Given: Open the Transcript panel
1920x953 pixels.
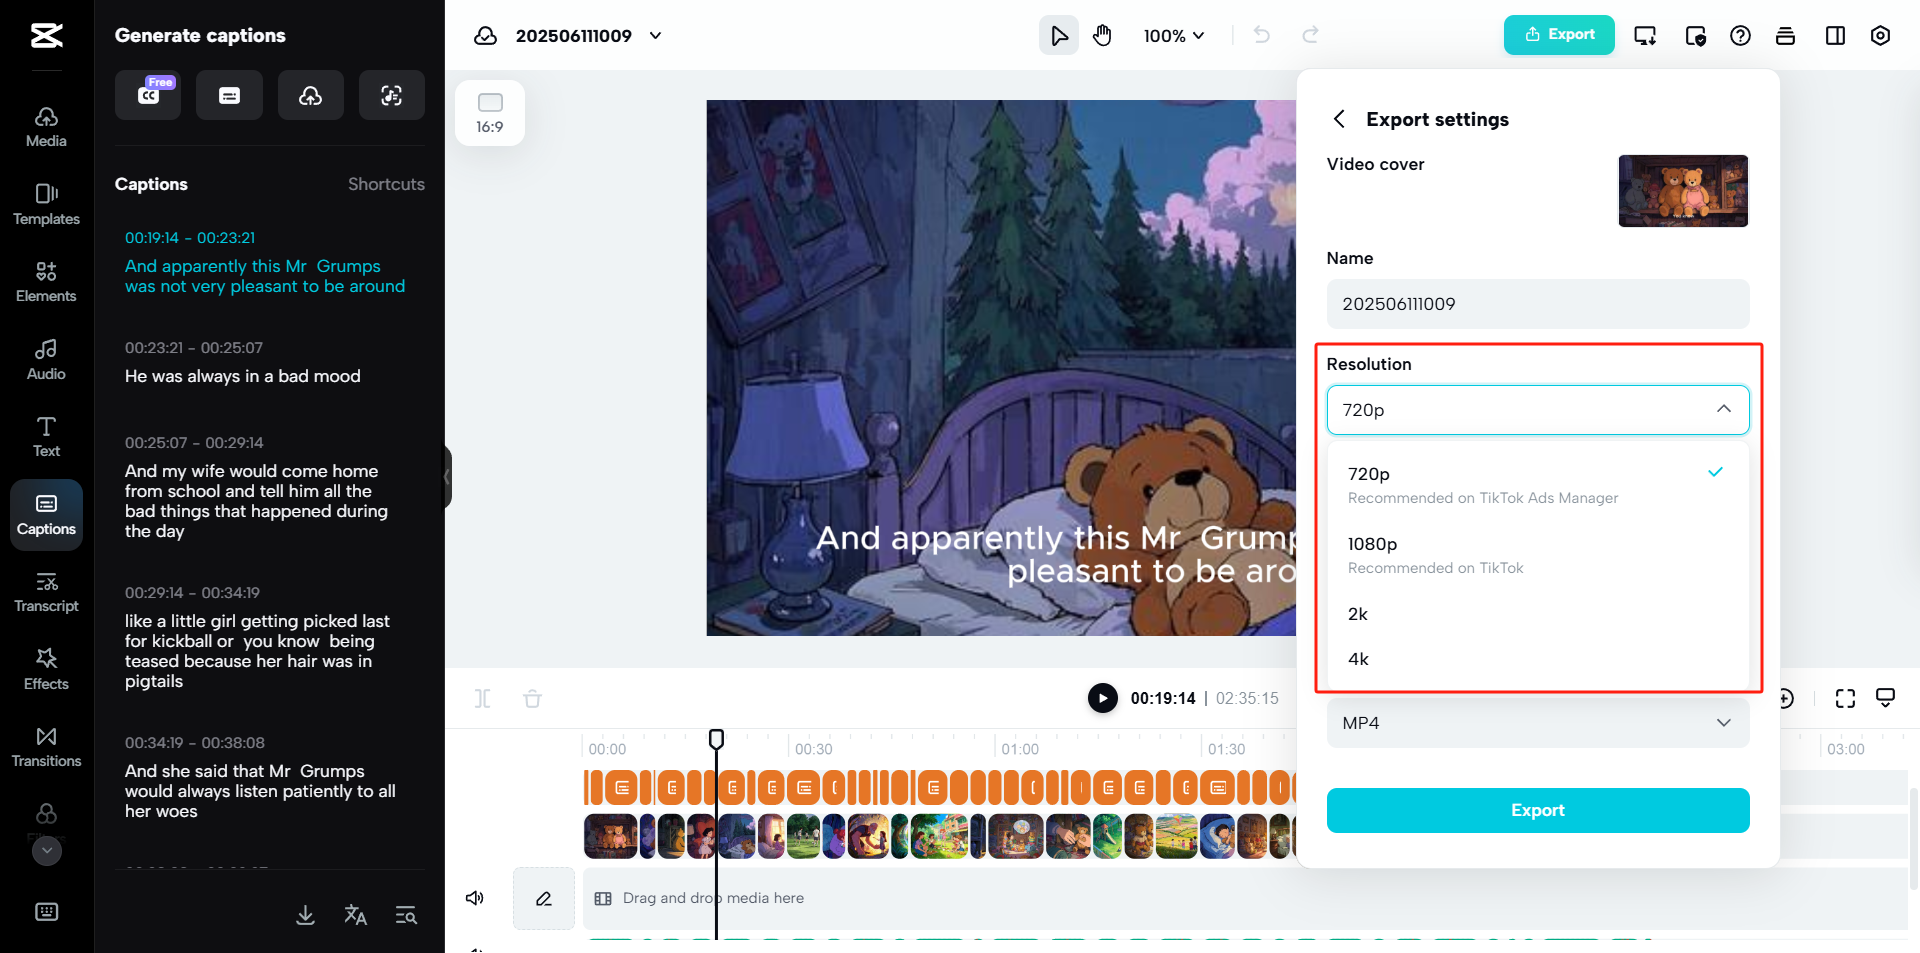Looking at the screenshot, I should (x=46, y=592).
